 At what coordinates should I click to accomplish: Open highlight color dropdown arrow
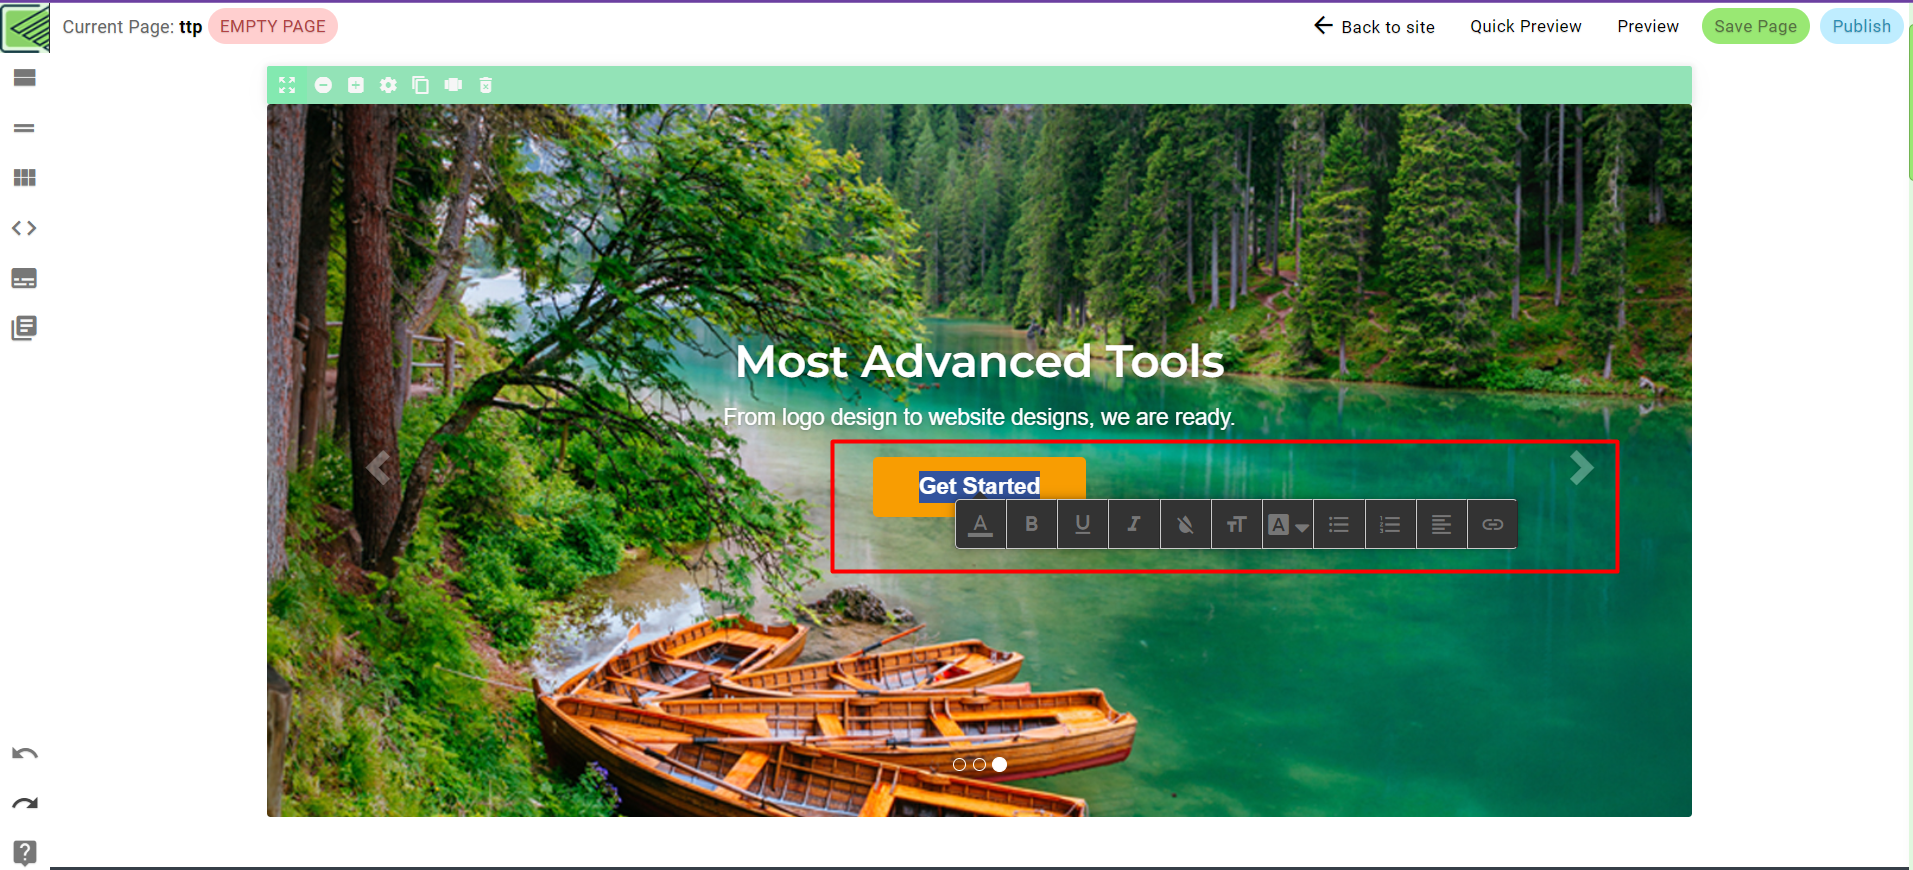[1301, 526]
